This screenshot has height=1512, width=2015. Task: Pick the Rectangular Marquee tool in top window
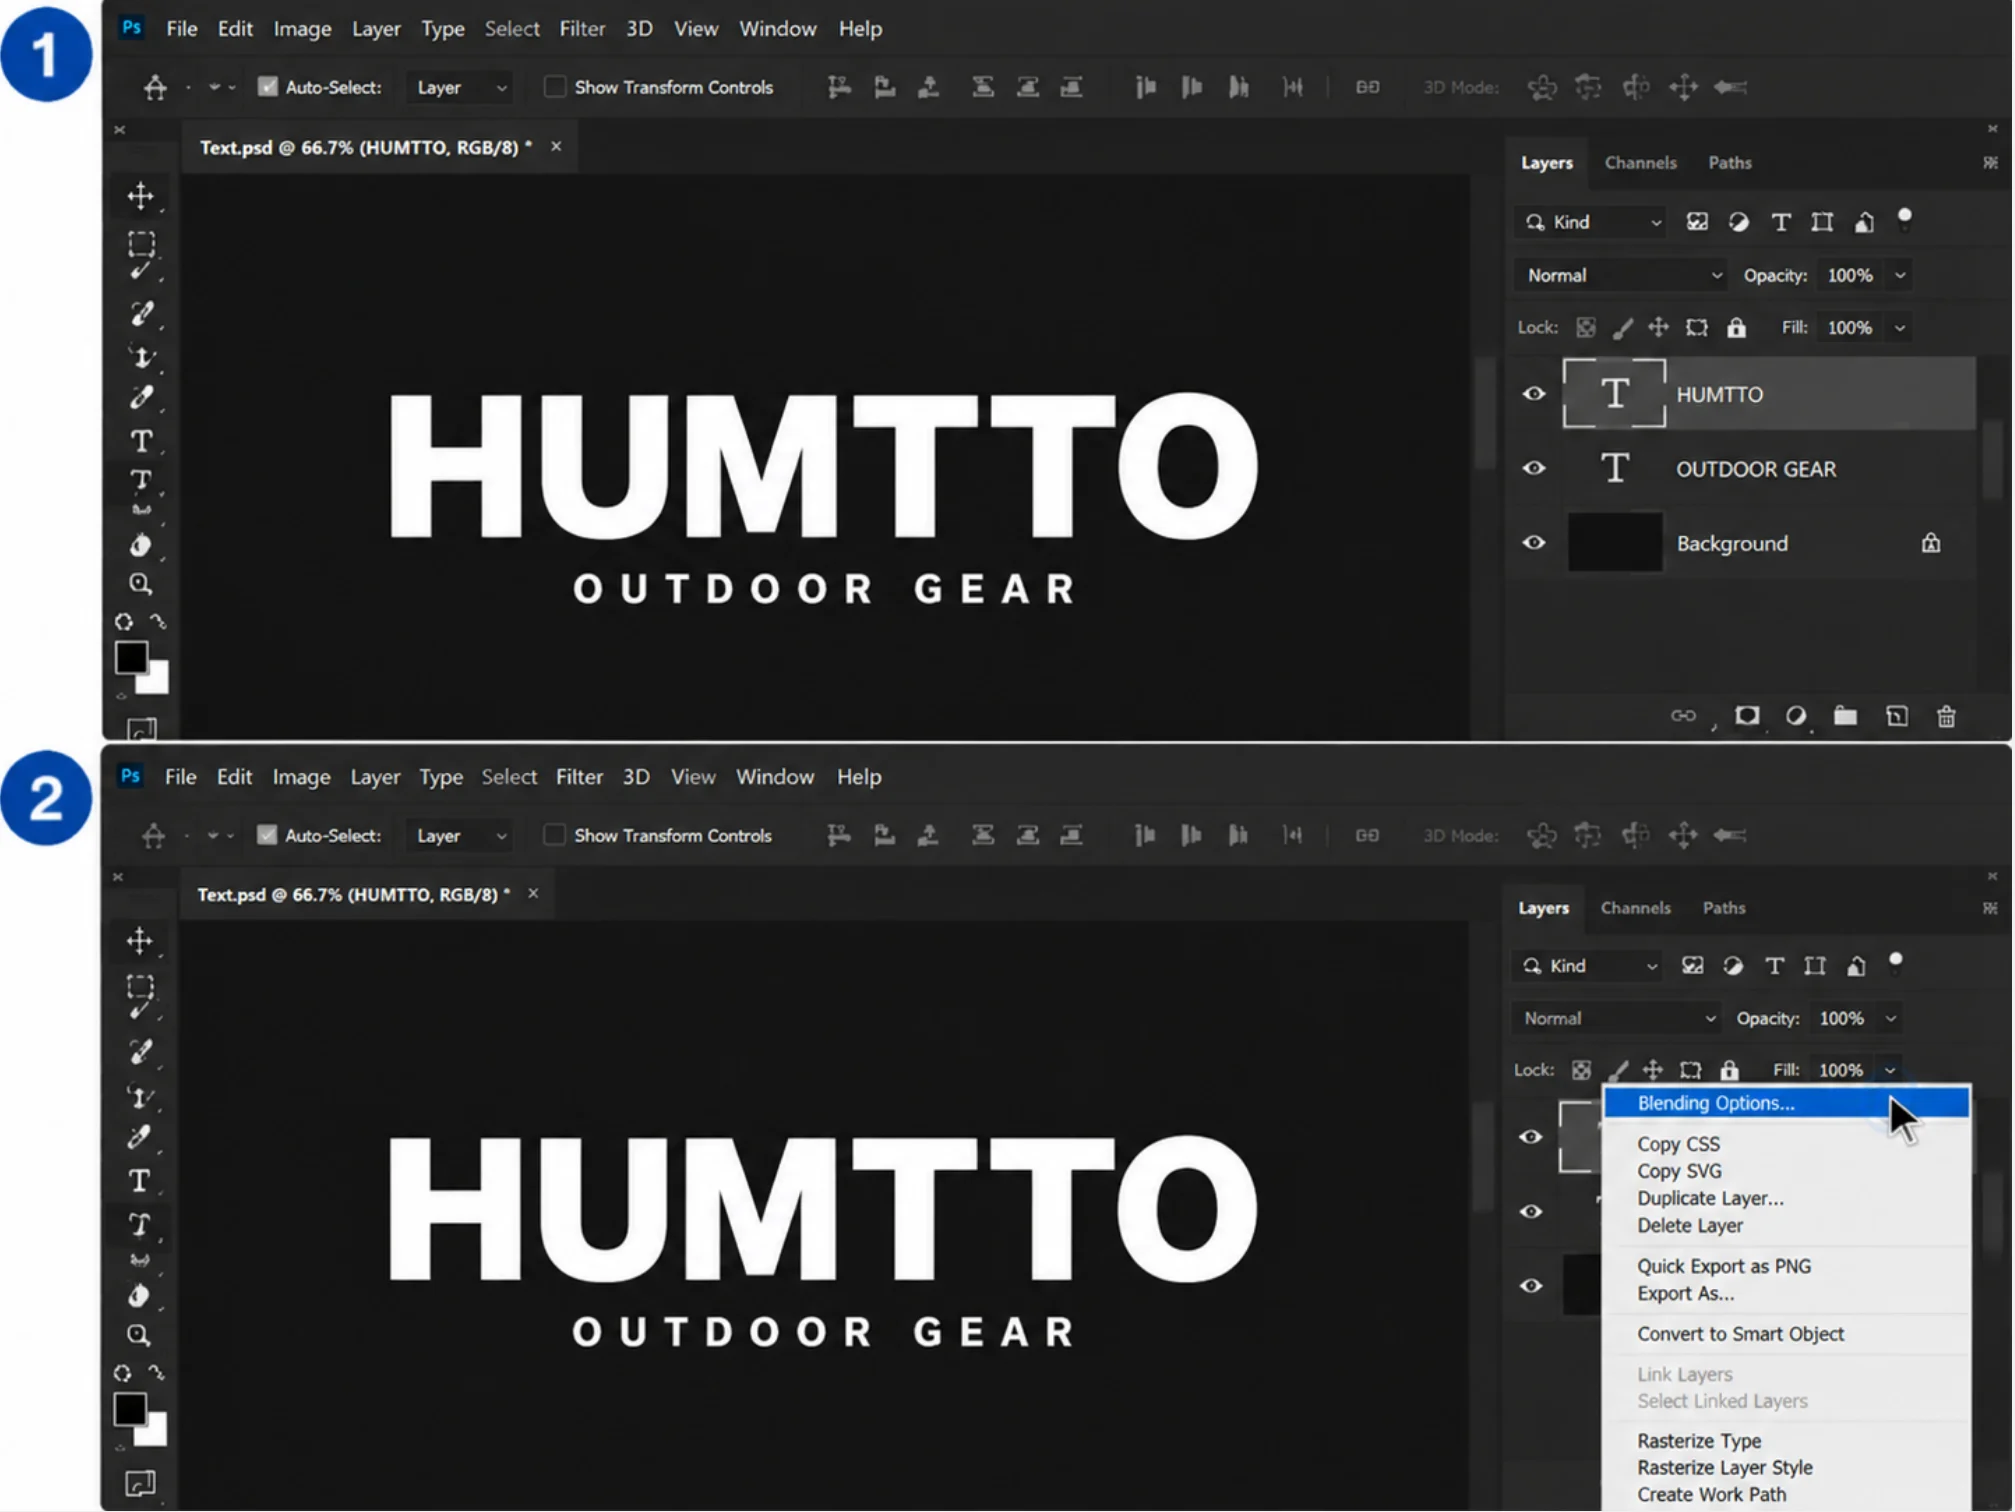tap(141, 243)
